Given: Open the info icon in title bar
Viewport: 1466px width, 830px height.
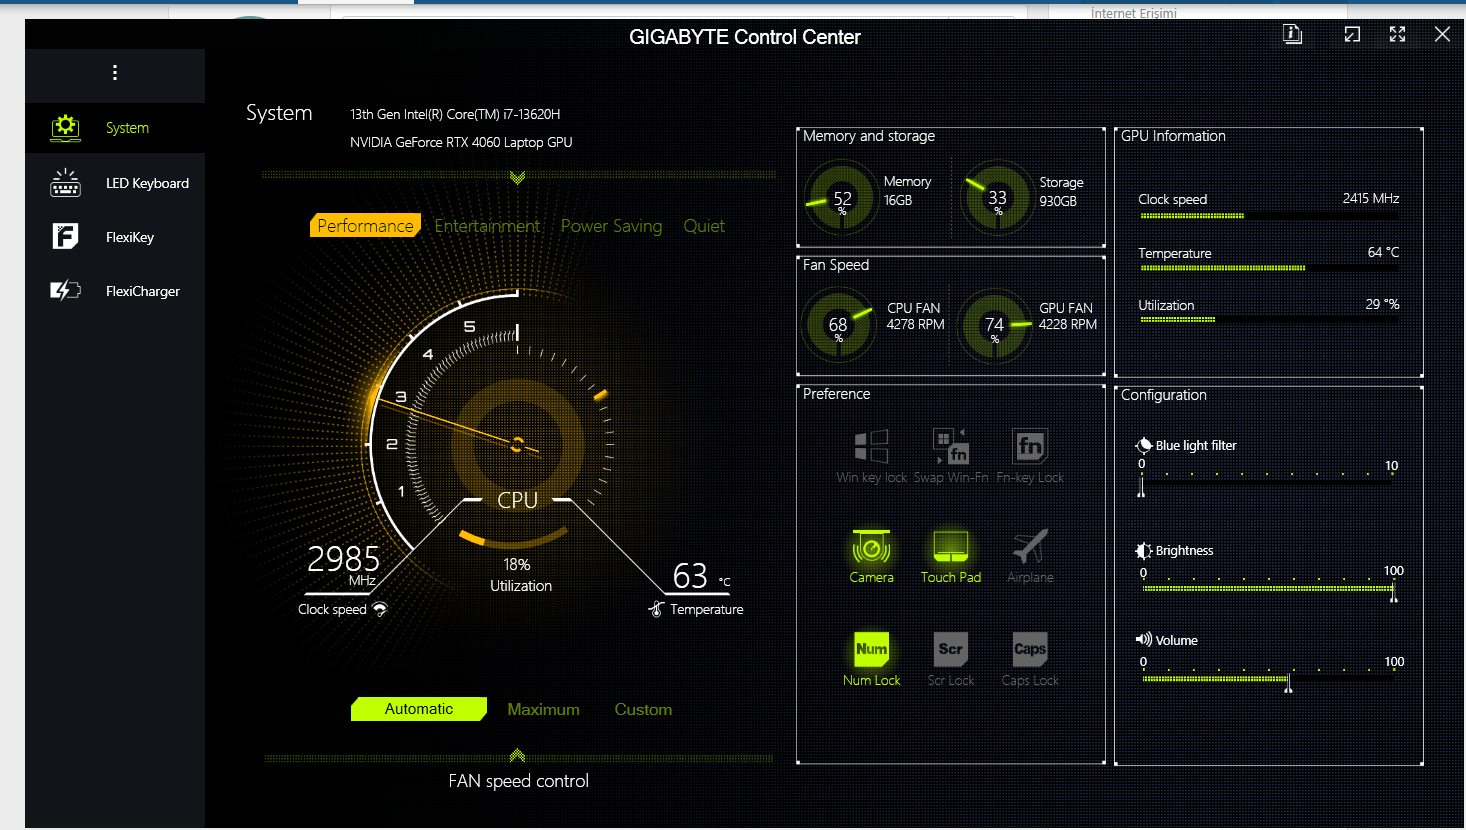Looking at the screenshot, I should (1293, 34).
